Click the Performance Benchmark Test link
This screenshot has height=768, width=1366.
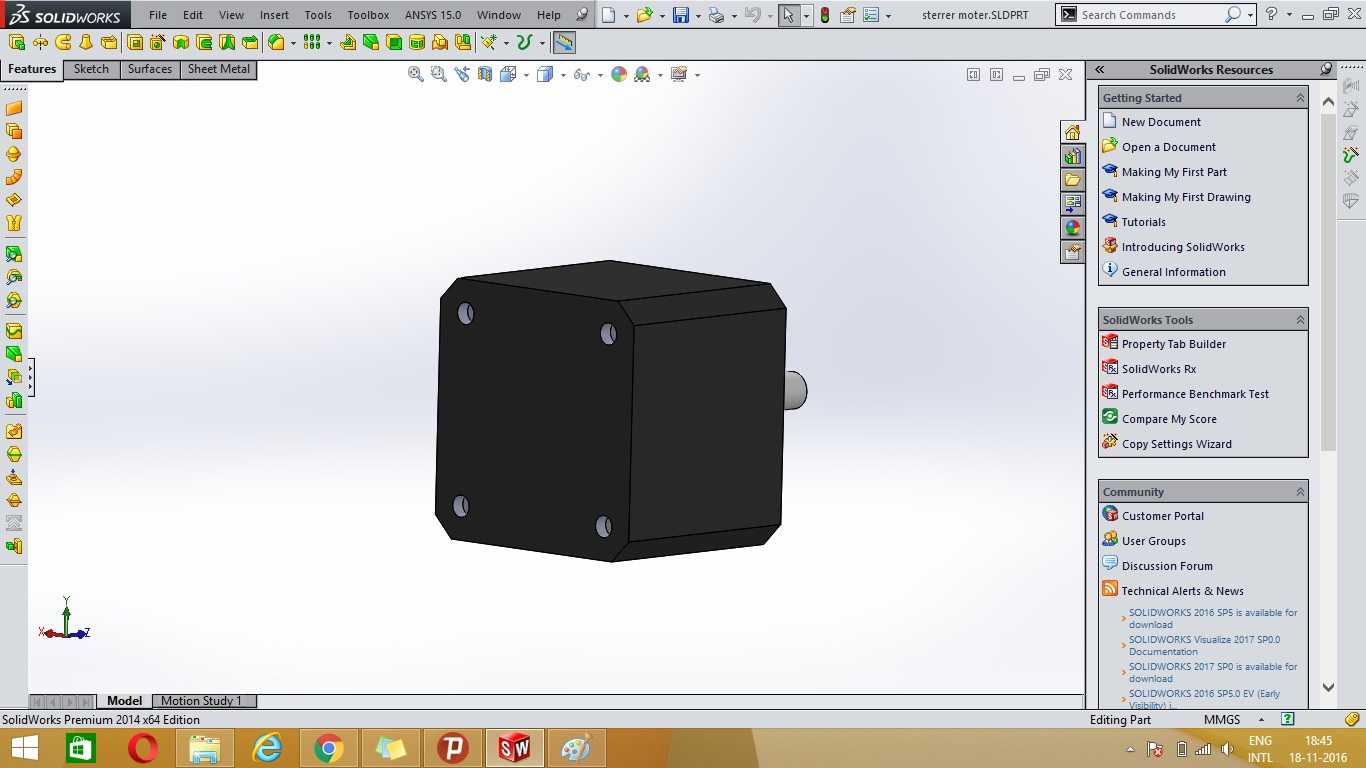pyautogui.click(x=1195, y=394)
